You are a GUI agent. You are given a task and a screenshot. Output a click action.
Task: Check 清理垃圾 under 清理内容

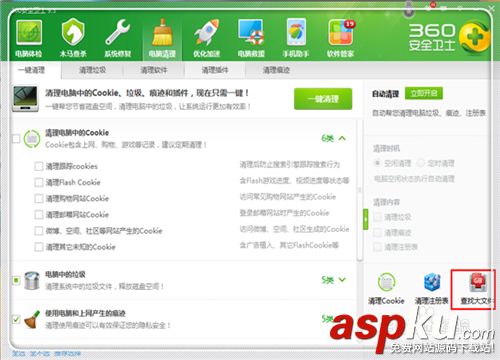pos(377,217)
